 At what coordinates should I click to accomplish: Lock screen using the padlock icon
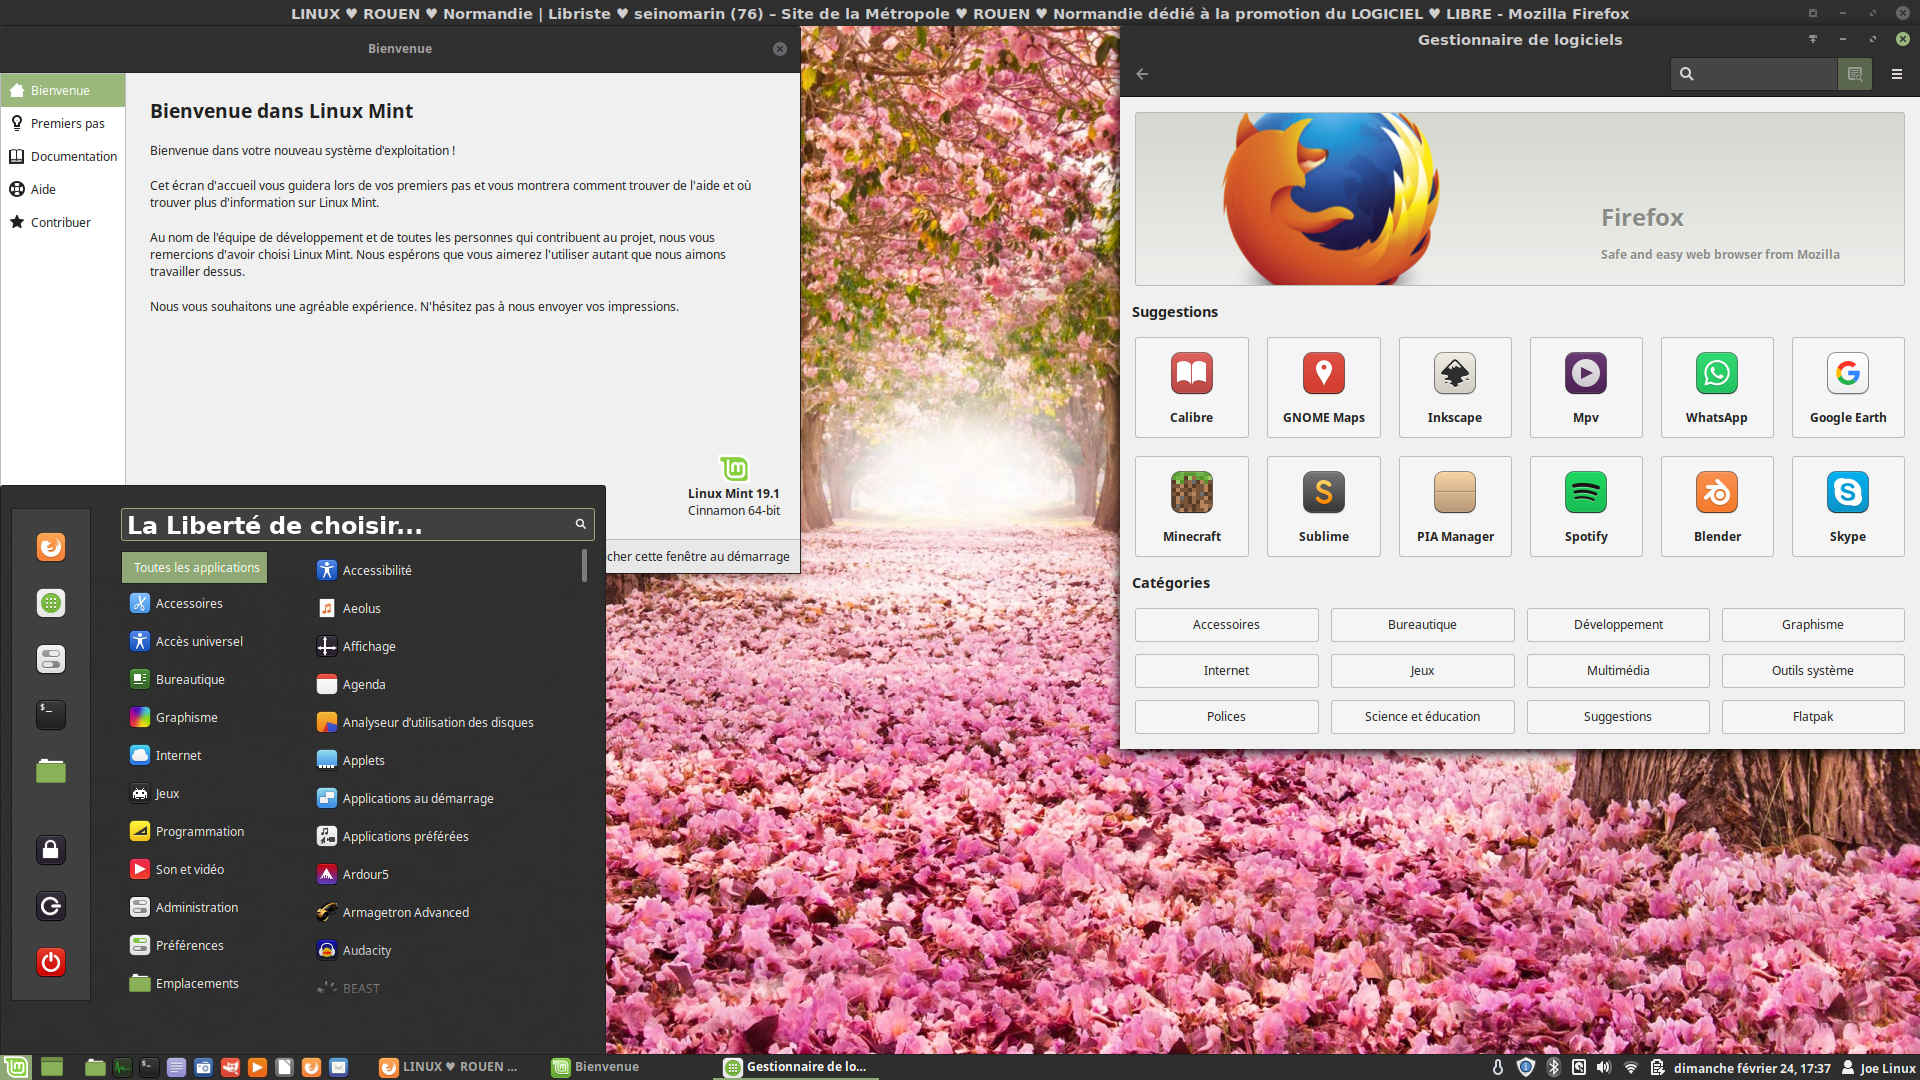pyautogui.click(x=51, y=850)
